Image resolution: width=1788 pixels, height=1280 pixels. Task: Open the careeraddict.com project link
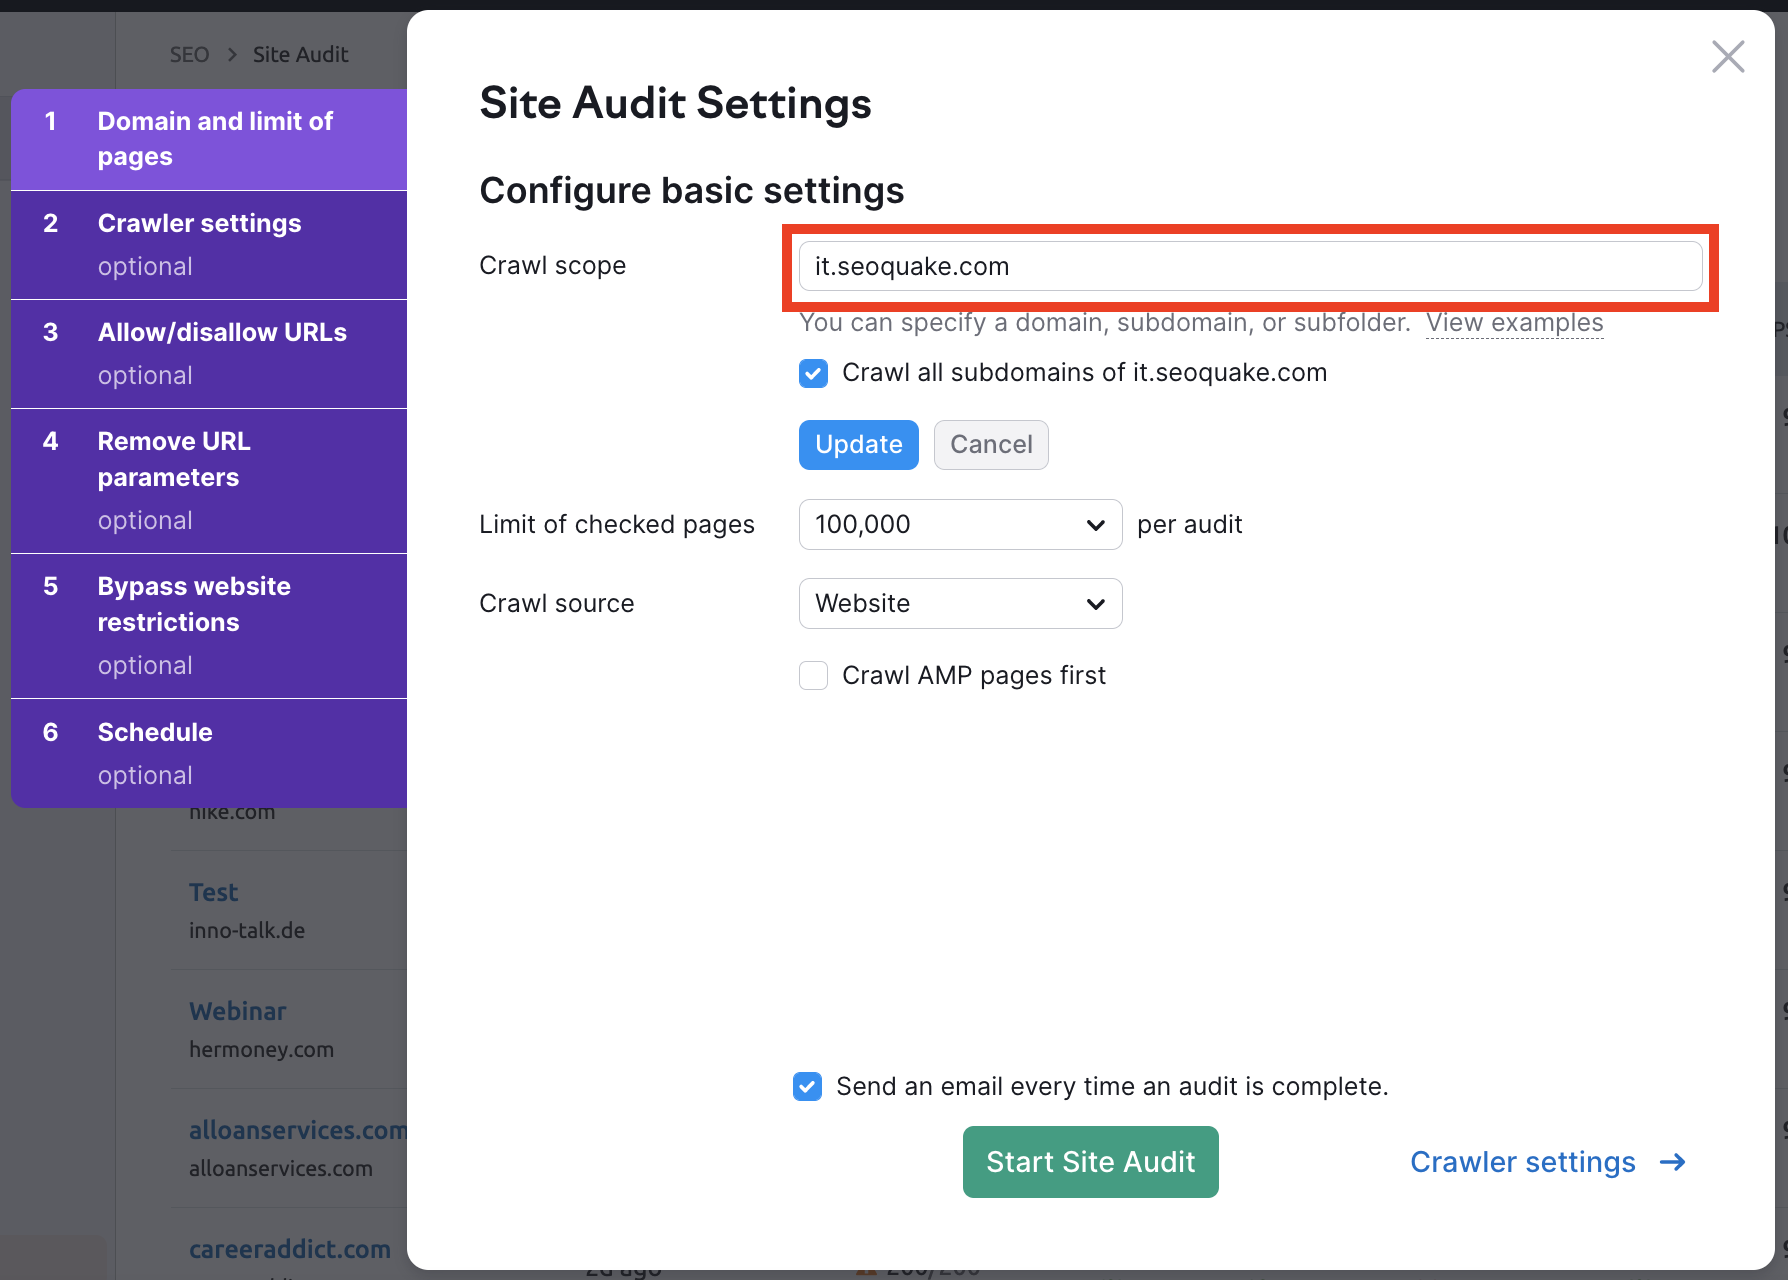point(290,1249)
